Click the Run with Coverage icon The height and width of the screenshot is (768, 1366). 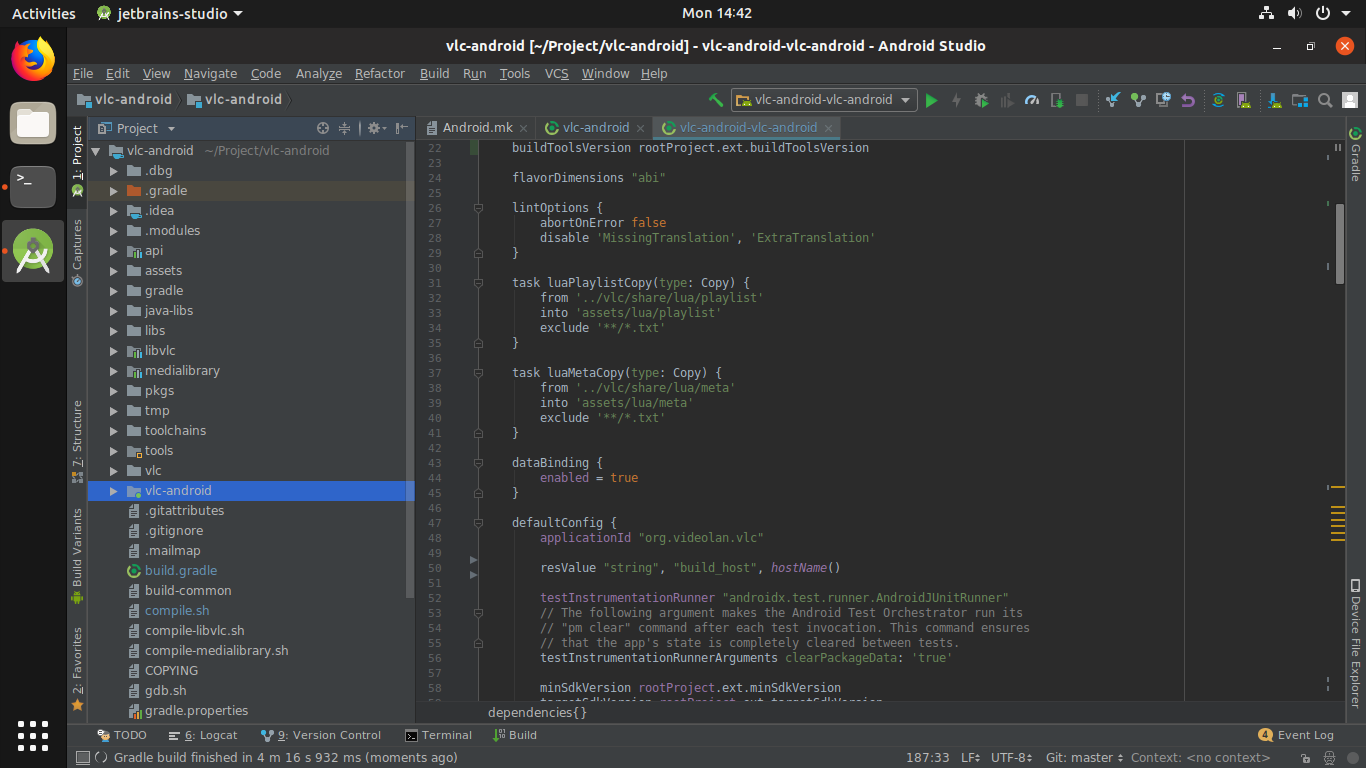[1007, 100]
